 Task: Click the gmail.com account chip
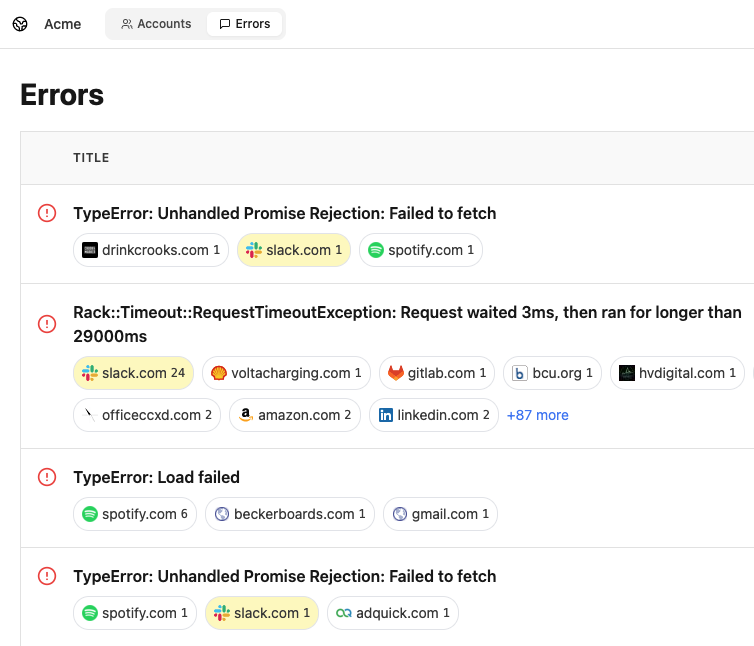coord(440,514)
